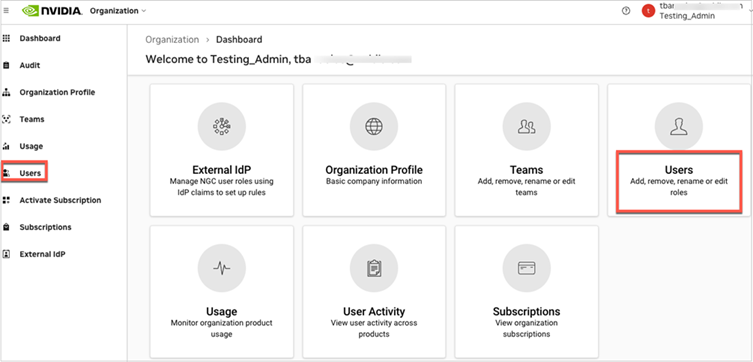Open Dashboard in the sidebar
753x362 pixels.
click(40, 38)
